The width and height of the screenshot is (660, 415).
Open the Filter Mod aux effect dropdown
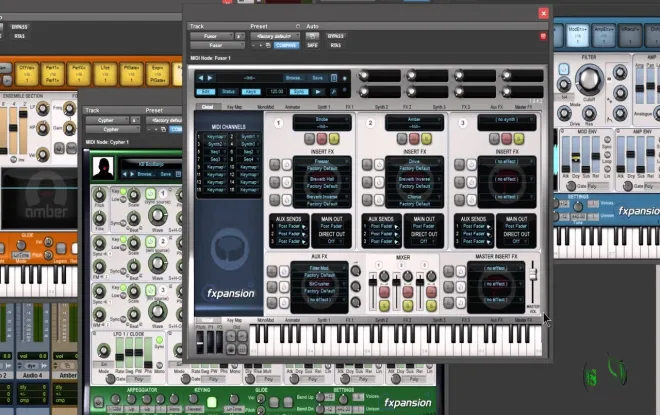(319, 268)
